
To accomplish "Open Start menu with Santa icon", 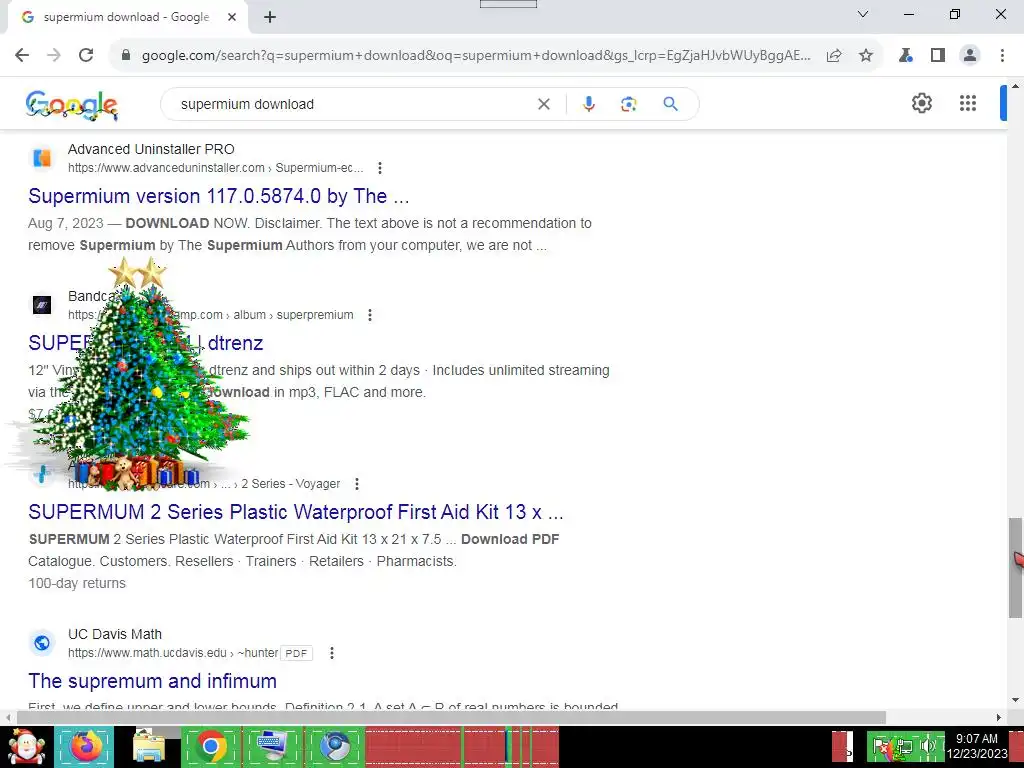I will tap(26, 747).
